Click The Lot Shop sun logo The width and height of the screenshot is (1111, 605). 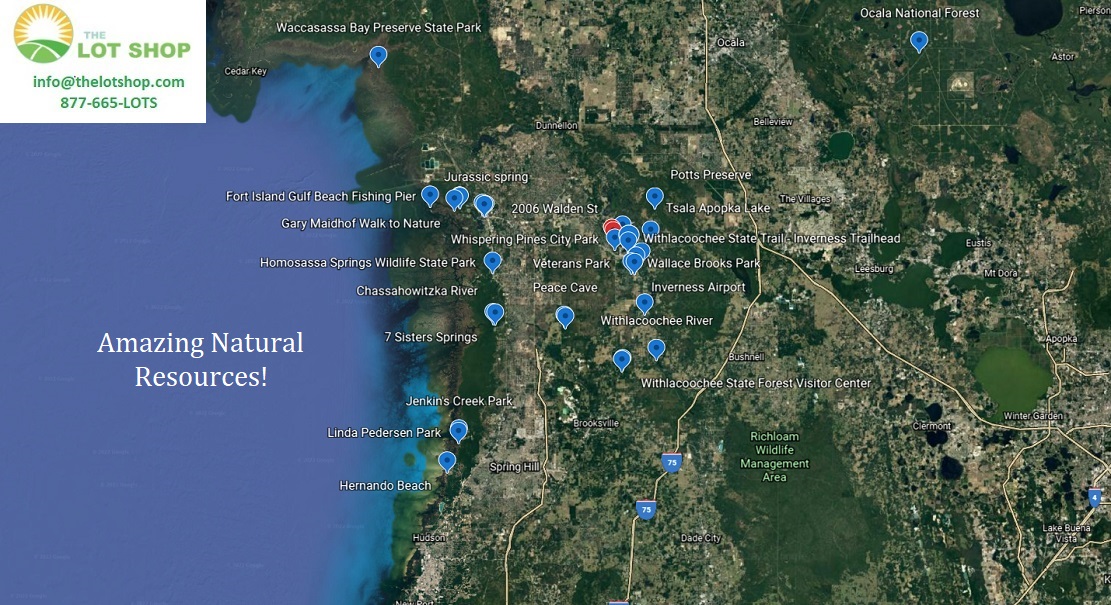point(44,33)
